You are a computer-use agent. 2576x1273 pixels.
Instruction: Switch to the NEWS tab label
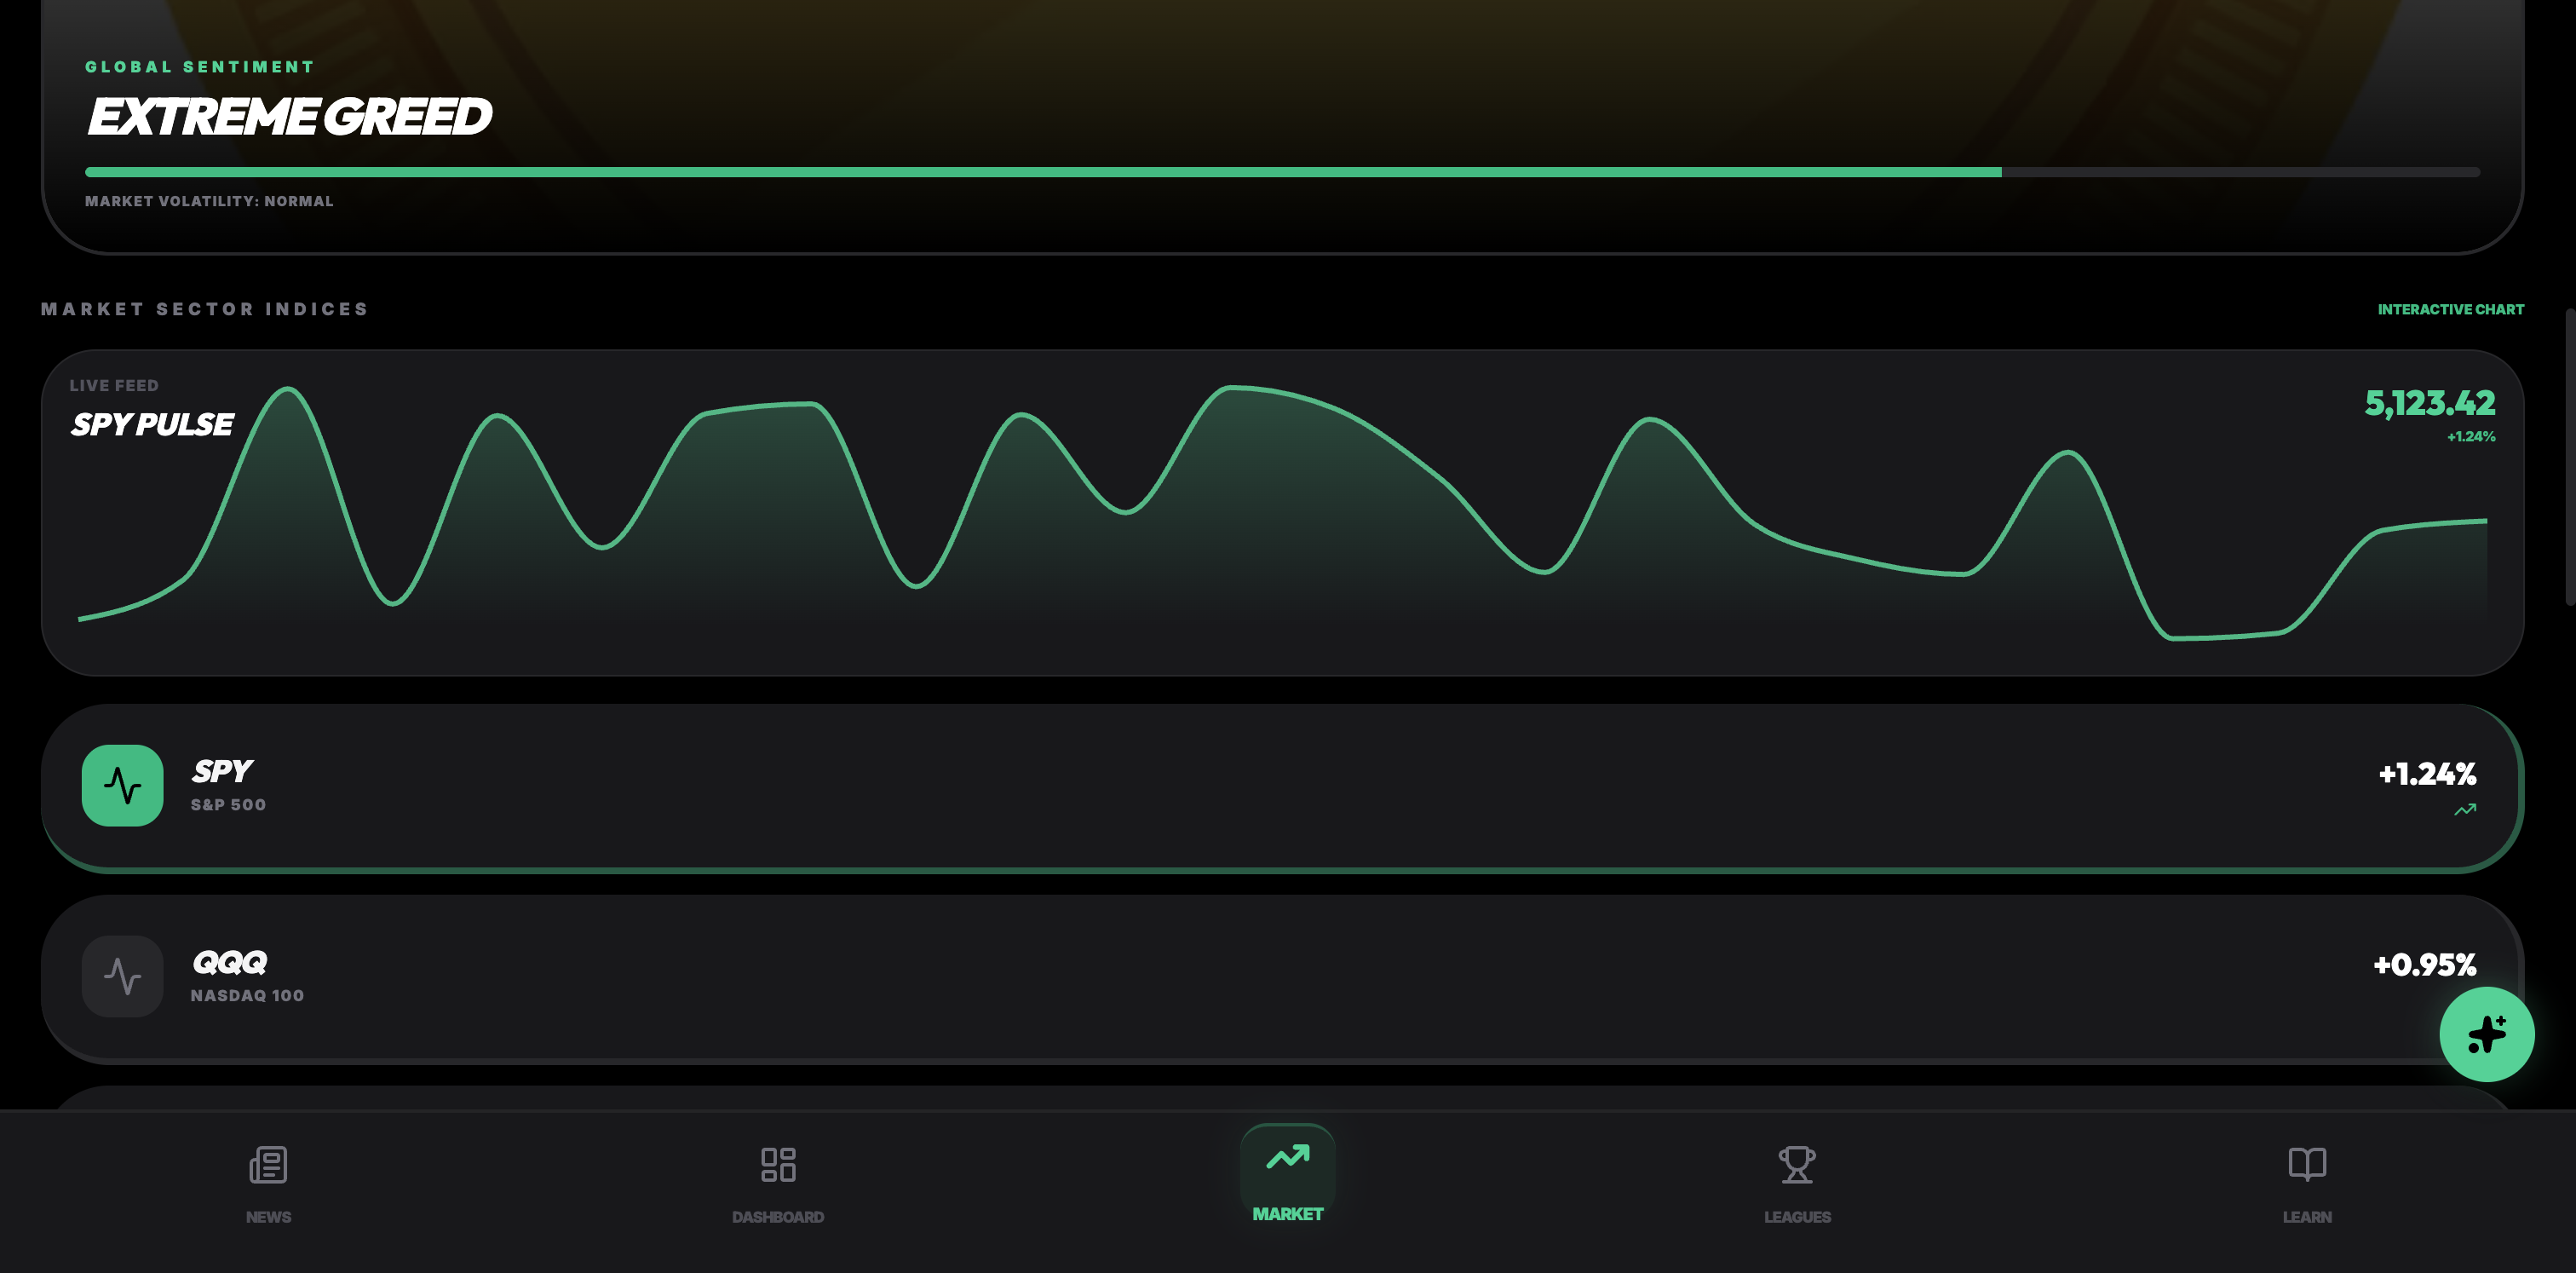coord(268,1217)
